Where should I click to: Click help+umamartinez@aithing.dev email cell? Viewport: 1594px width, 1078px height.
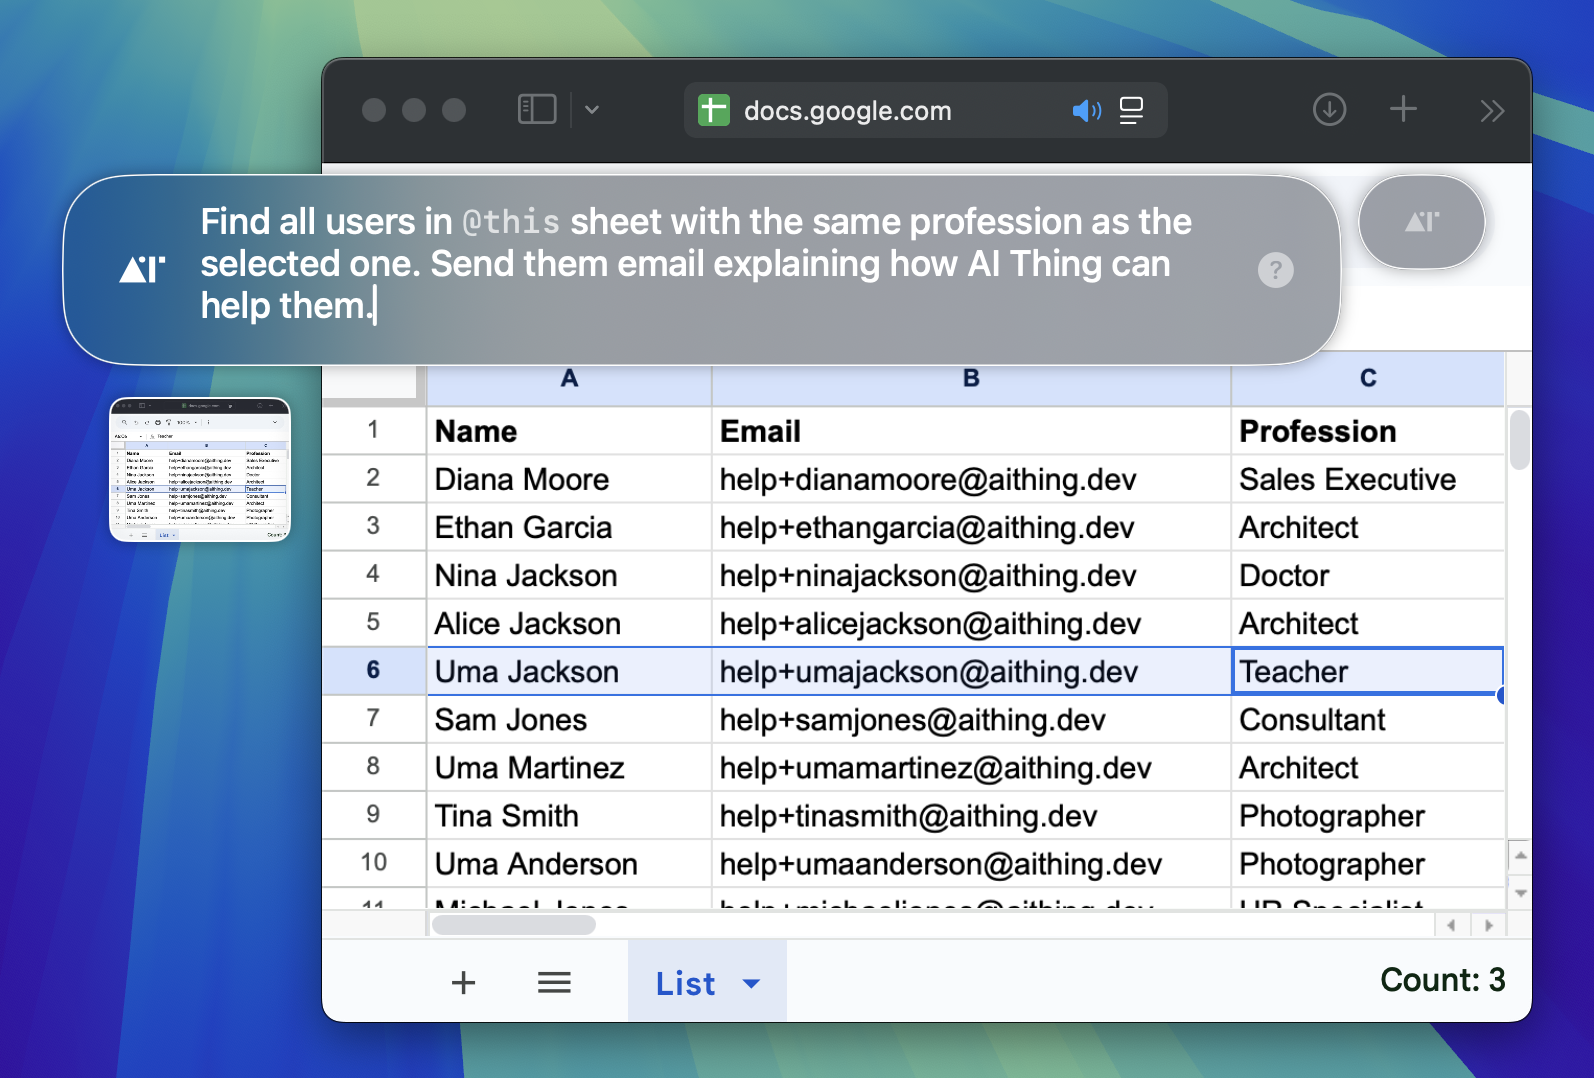[x=971, y=767]
